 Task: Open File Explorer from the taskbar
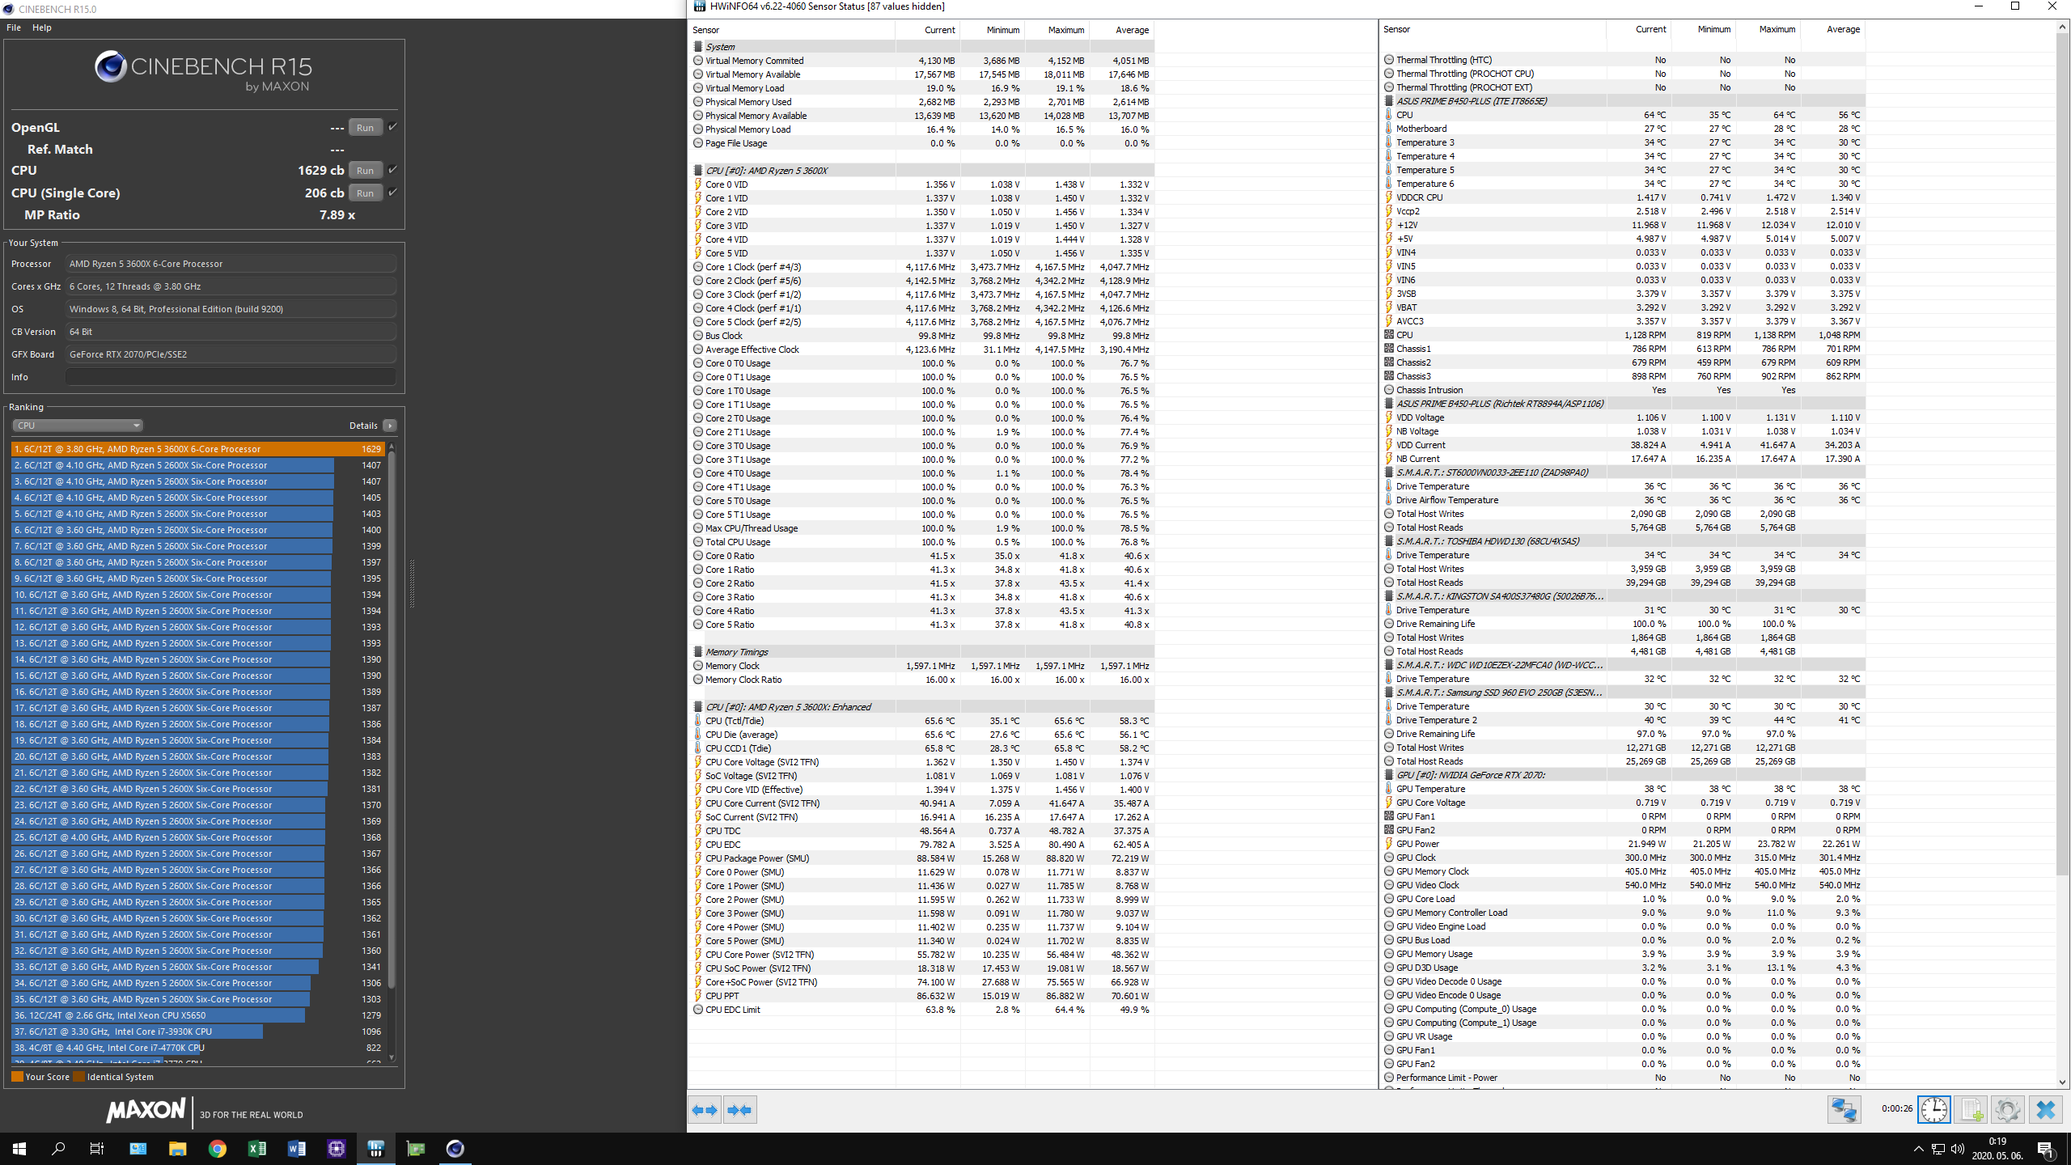pyautogui.click(x=177, y=1149)
